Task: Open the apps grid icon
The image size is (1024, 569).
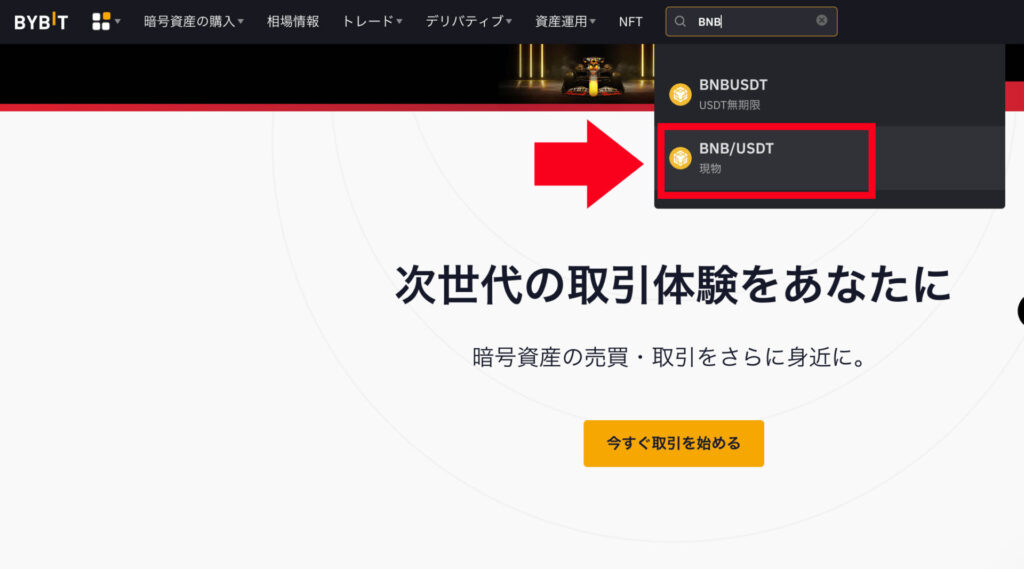Action: 101,22
